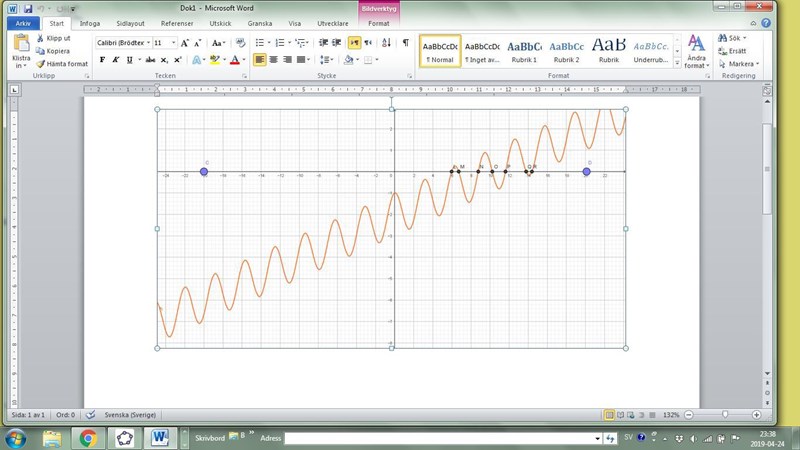
Task: Toggle bold formatting
Action: [x=102, y=60]
